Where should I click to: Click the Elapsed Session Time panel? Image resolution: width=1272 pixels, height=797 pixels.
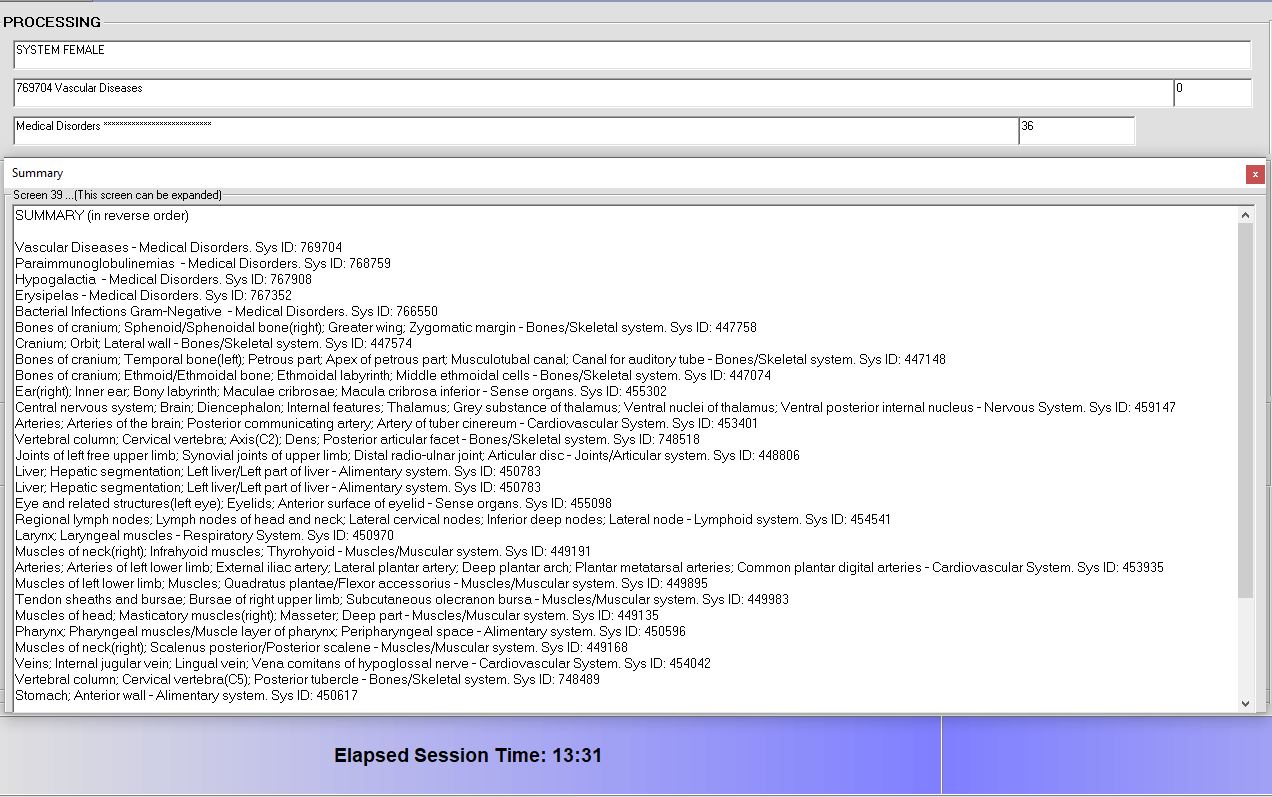(468, 755)
